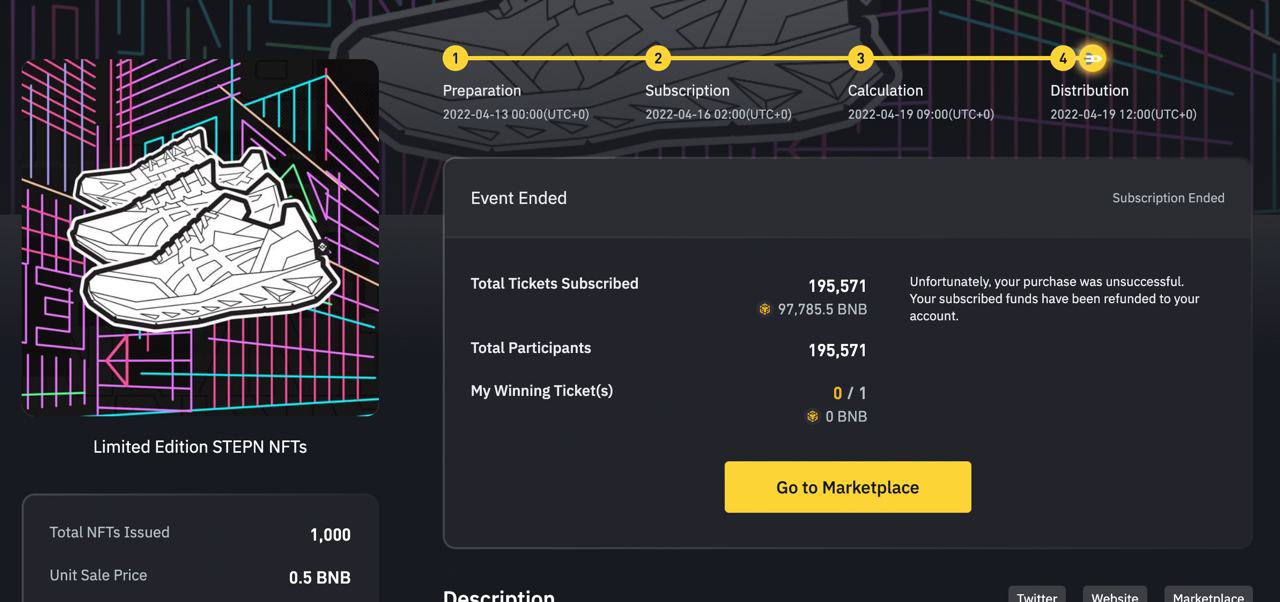Click the BNB coin icon beside 97,785.5 BNB
Image resolution: width=1280 pixels, height=602 pixels.
(x=765, y=310)
